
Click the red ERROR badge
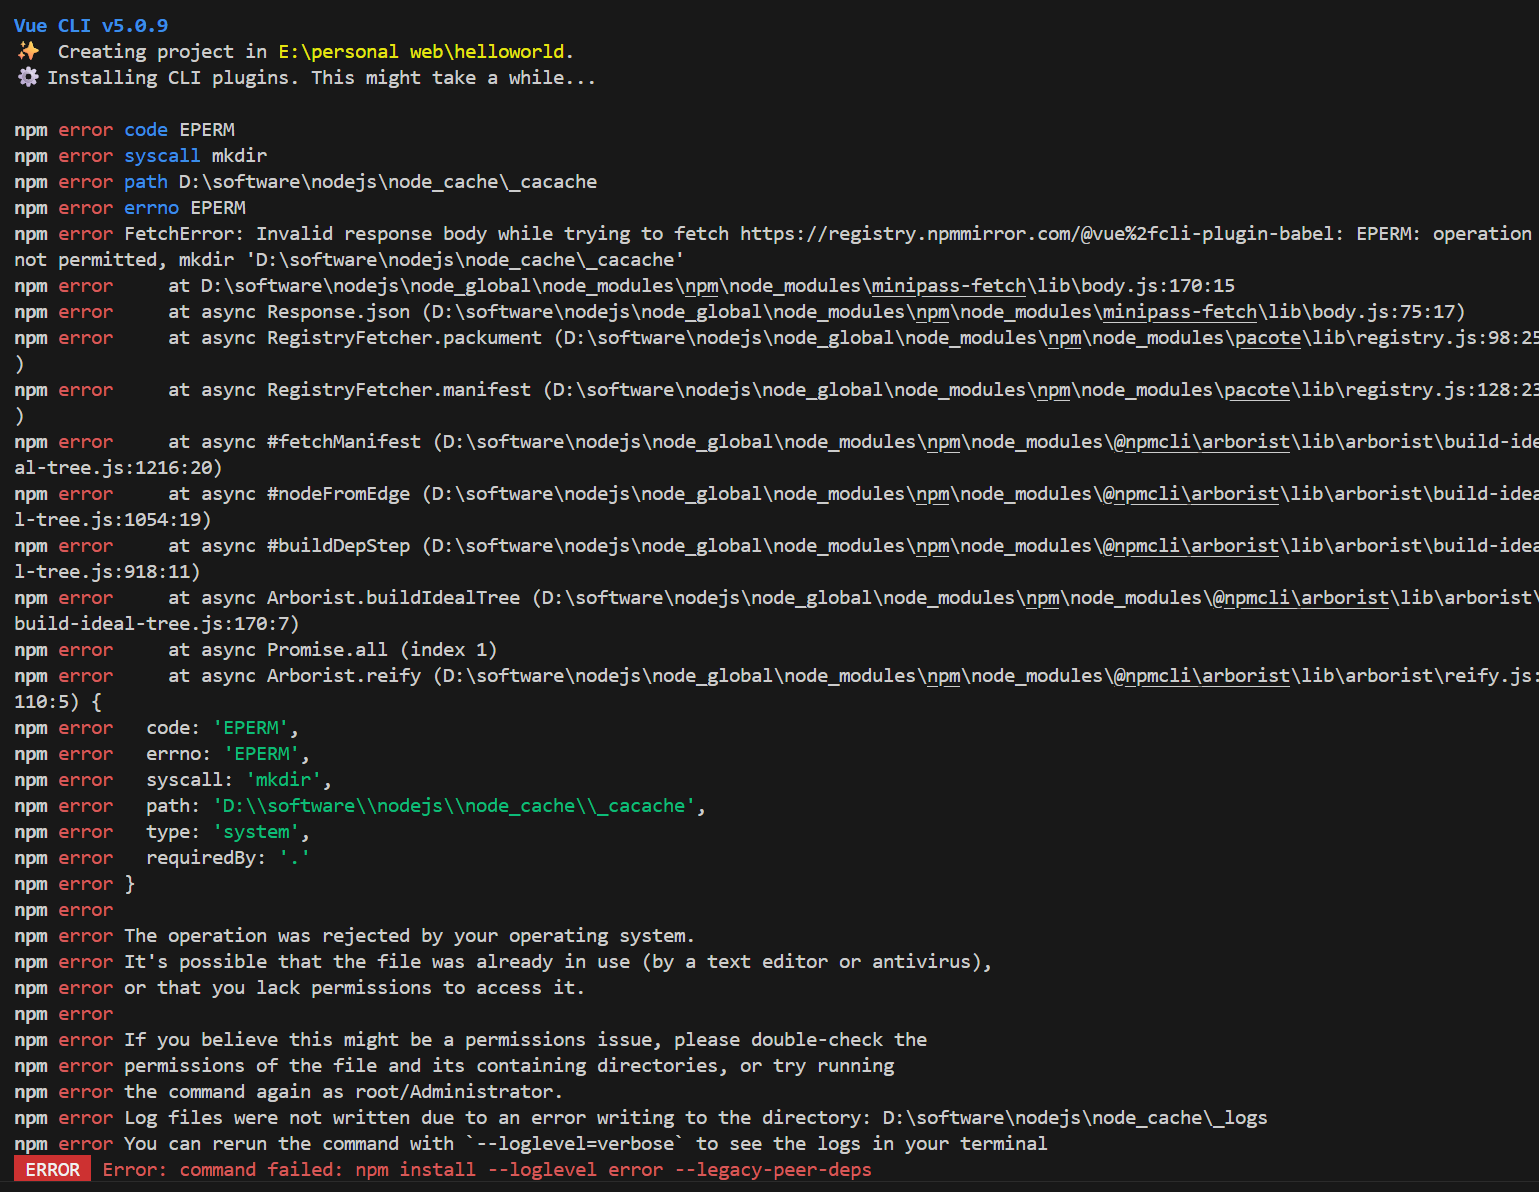52,1169
